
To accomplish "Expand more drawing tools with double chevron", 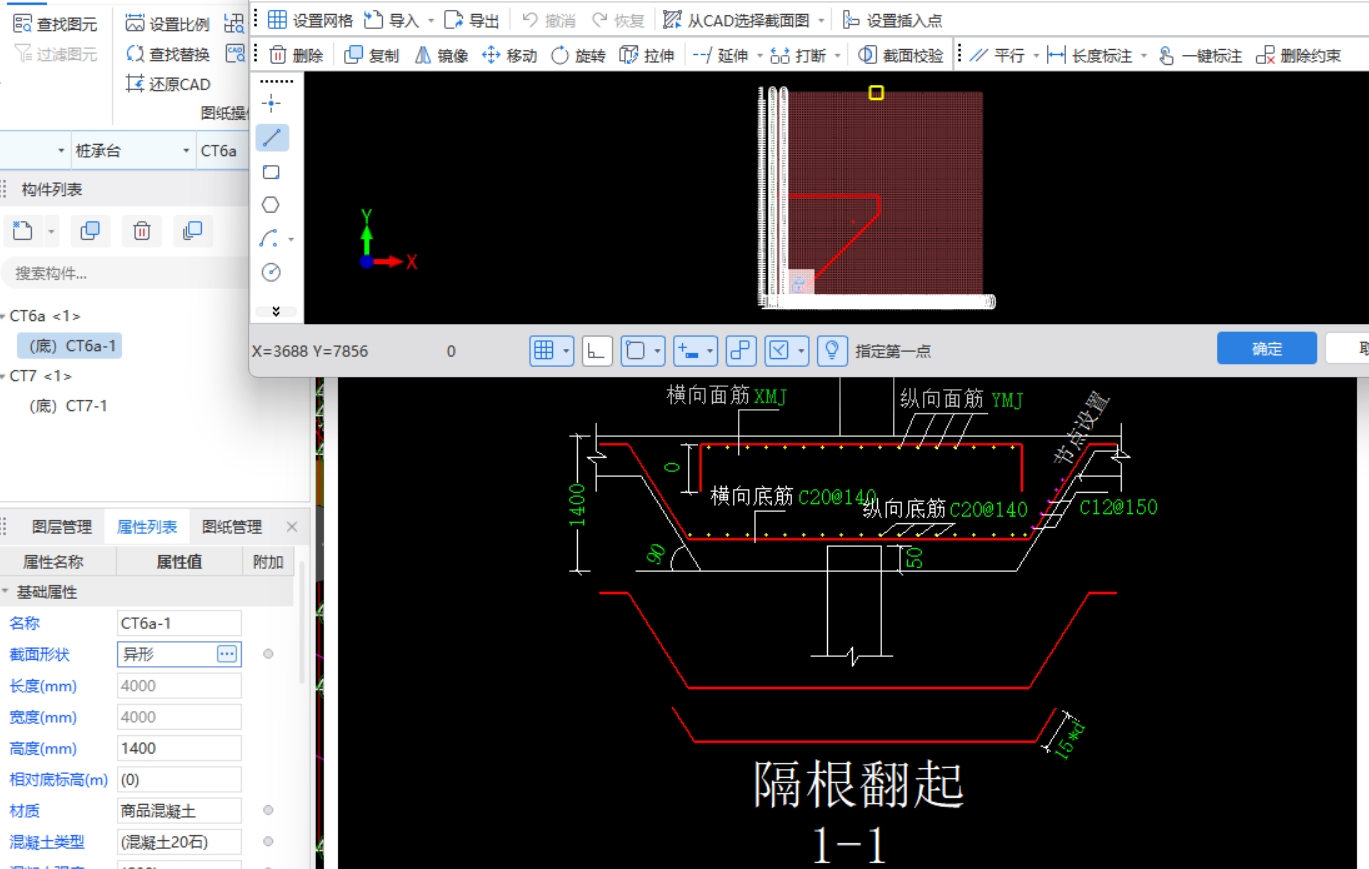I will coord(276,312).
